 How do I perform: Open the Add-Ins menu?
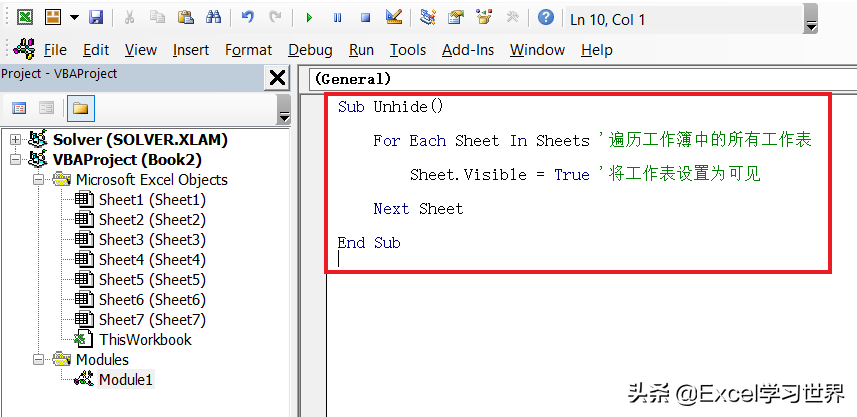tap(468, 50)
